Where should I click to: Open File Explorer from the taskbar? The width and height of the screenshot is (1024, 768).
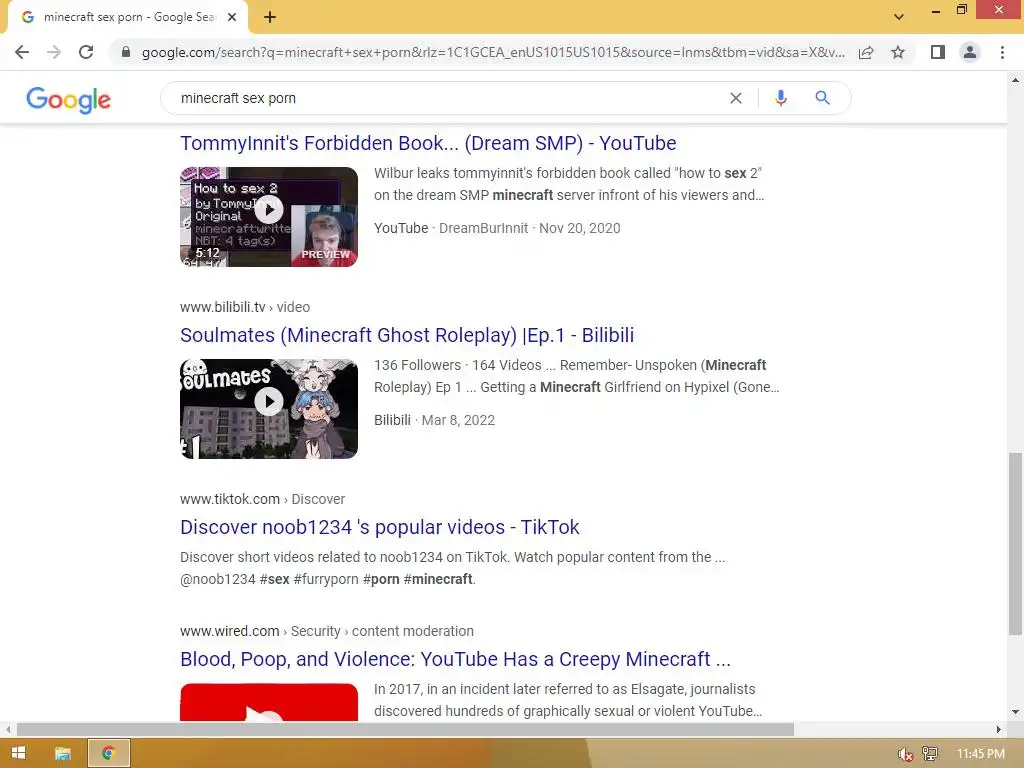(63, 754)
